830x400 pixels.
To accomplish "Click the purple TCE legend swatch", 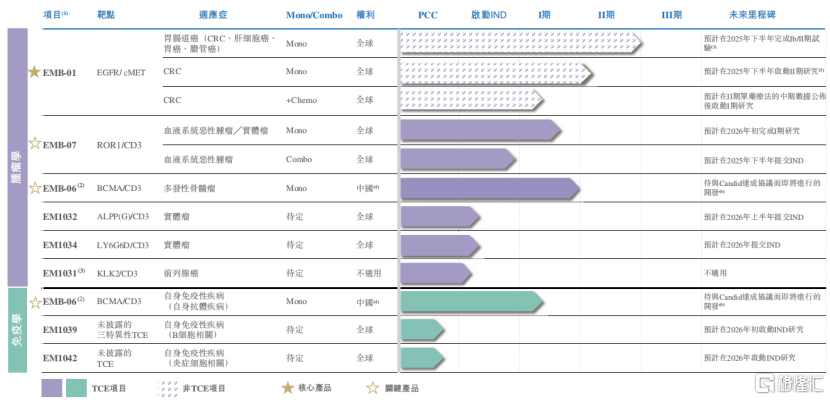I will click(52, 388).
